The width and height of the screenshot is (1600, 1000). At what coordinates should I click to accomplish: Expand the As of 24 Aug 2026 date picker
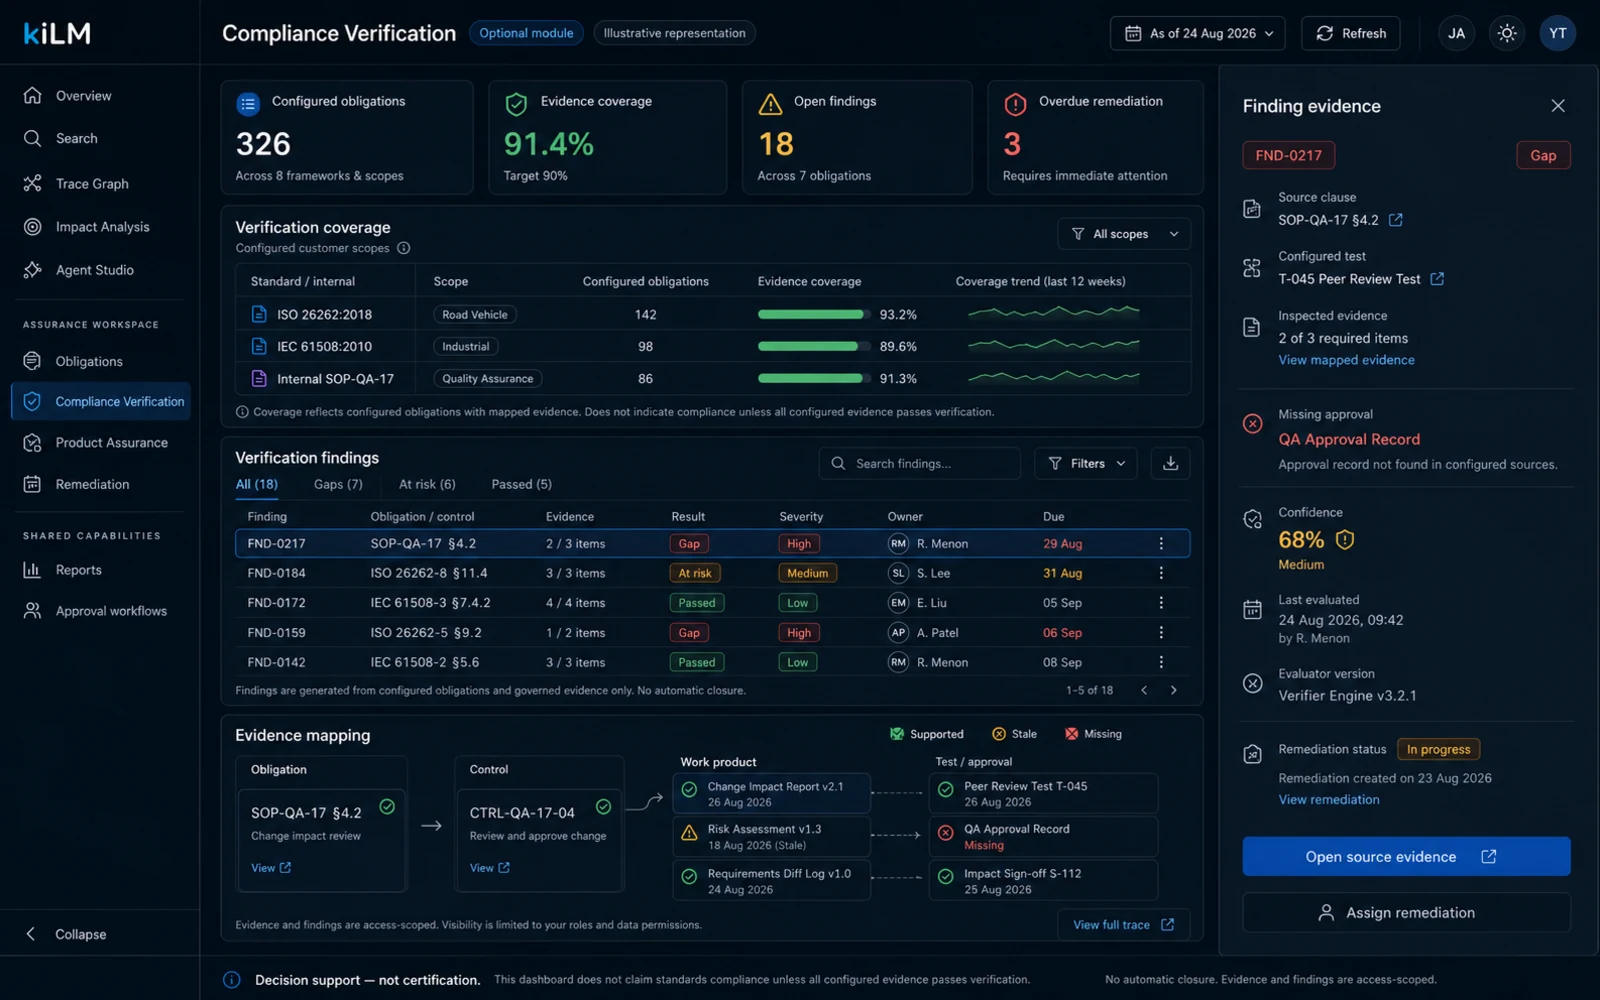pyautogui.click(x=1198, y=33)
